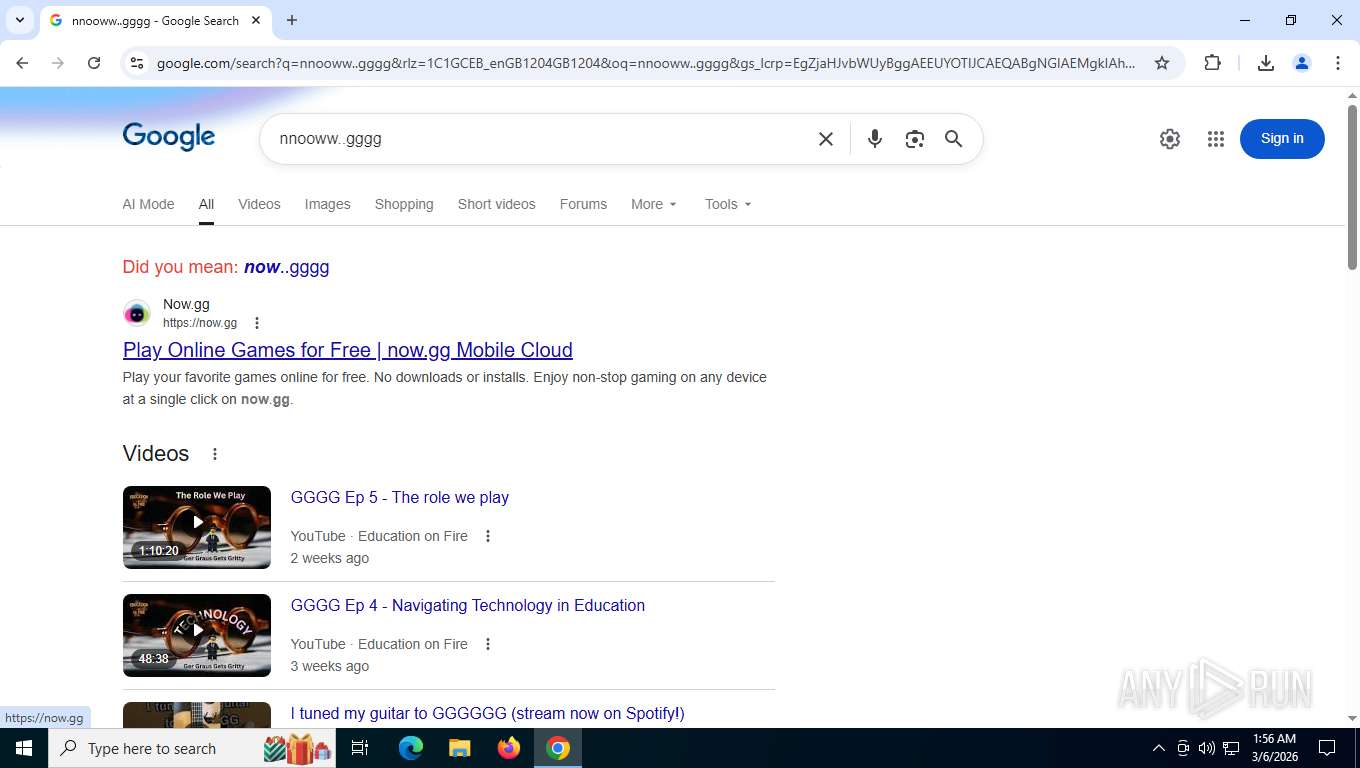The image size is (1360, 768).
Task: Play The Role We Play video thumbnail
Action: (197, 527)
